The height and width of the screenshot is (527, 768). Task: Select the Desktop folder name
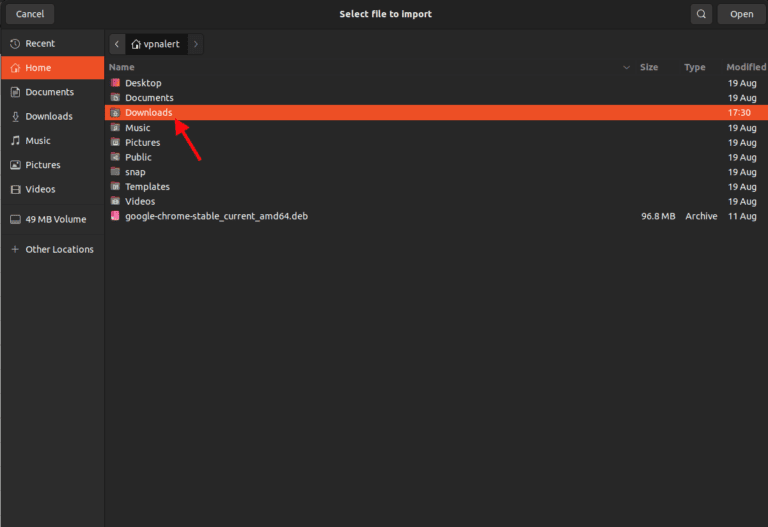pos(143,83)
